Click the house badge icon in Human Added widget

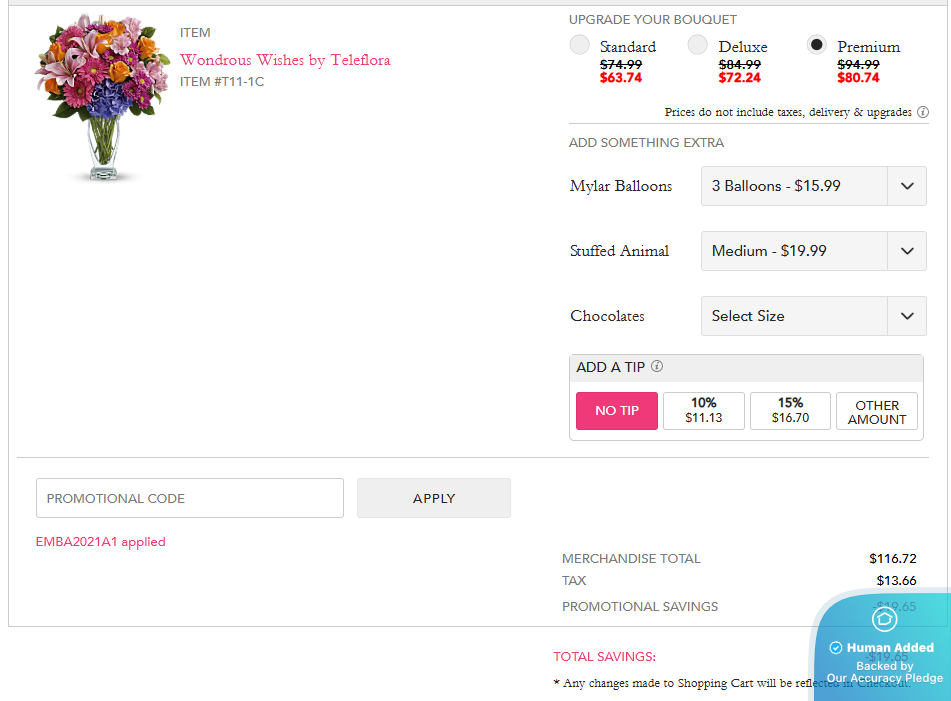884,620
